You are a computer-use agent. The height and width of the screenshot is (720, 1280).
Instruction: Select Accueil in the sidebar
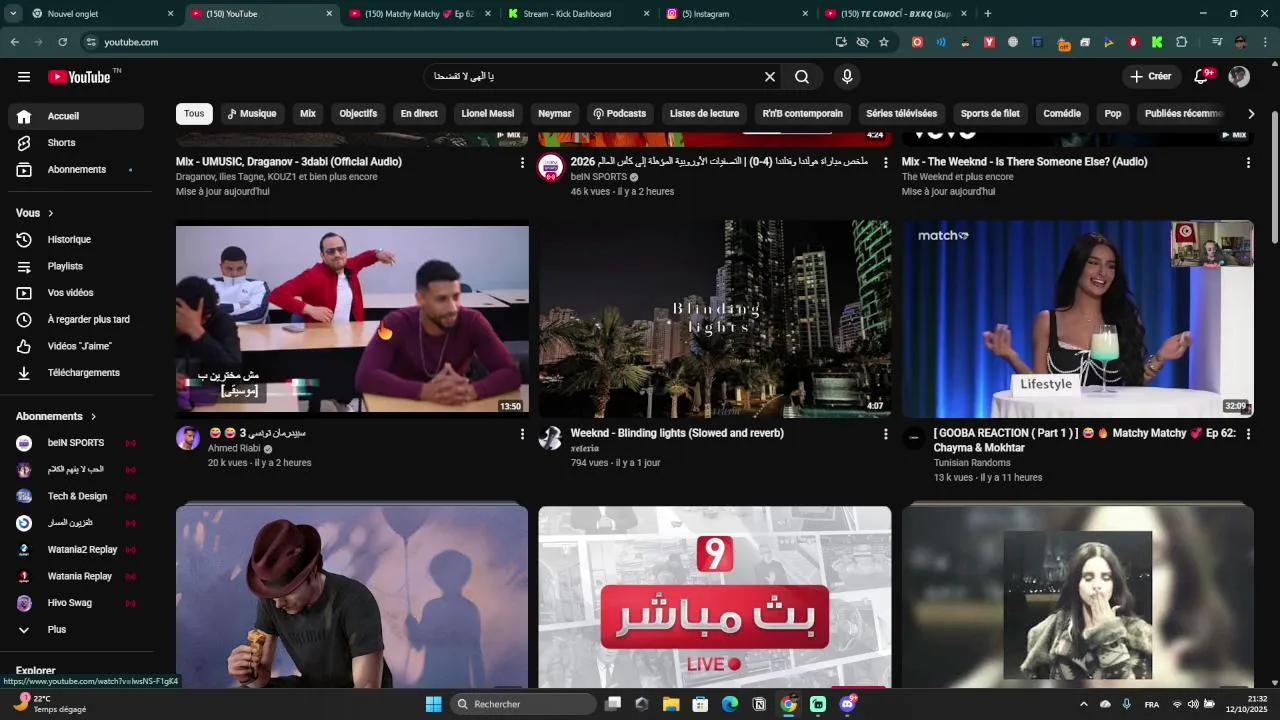(76, 116)
